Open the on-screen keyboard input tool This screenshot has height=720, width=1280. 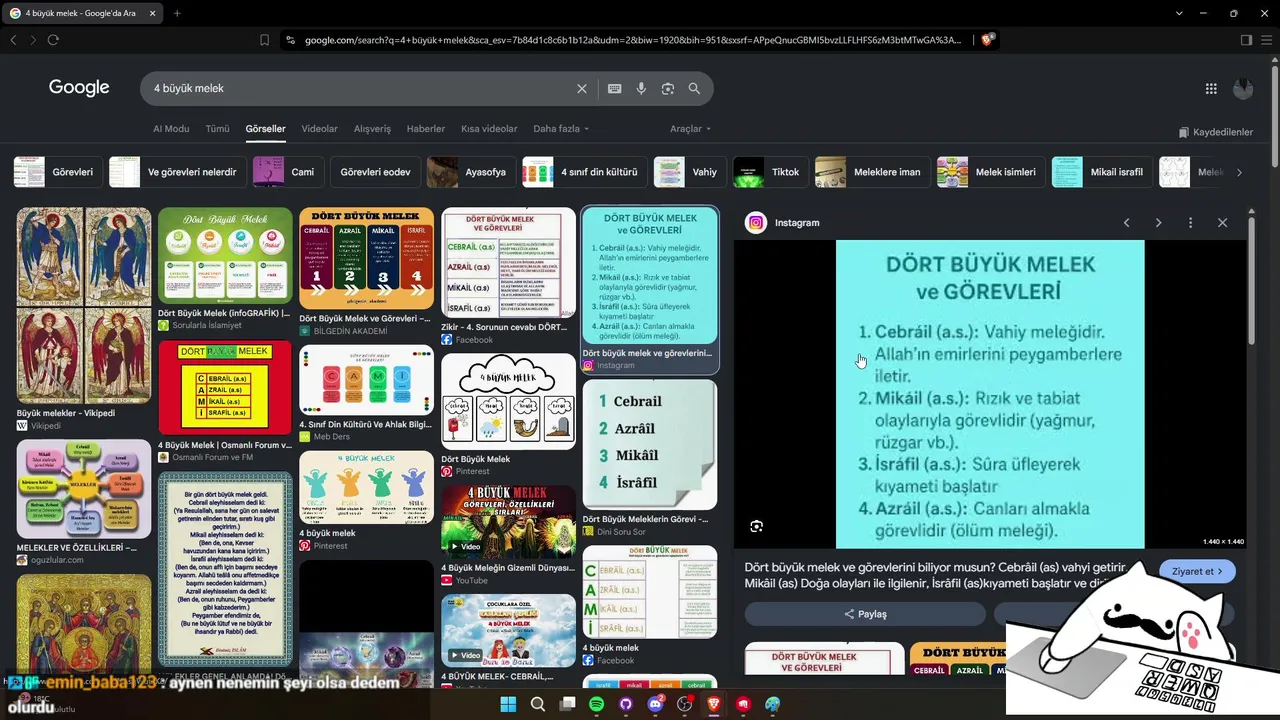point(614,88)
